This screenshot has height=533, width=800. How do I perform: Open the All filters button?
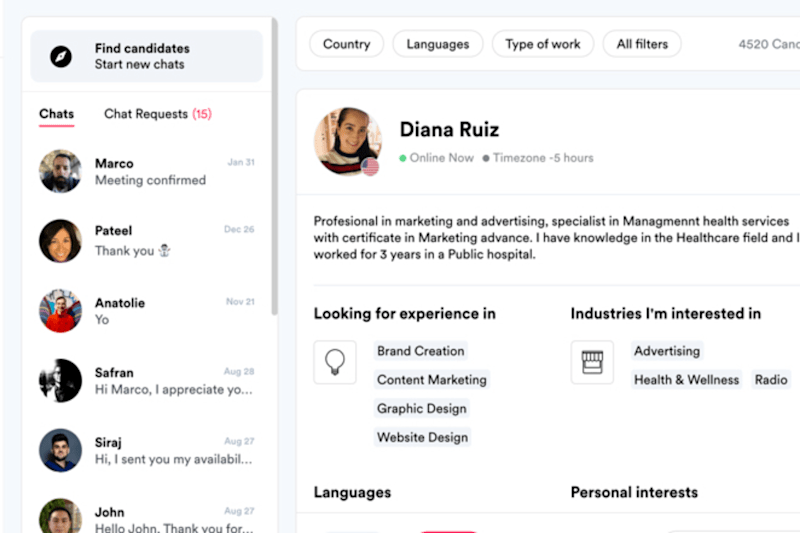642,44
